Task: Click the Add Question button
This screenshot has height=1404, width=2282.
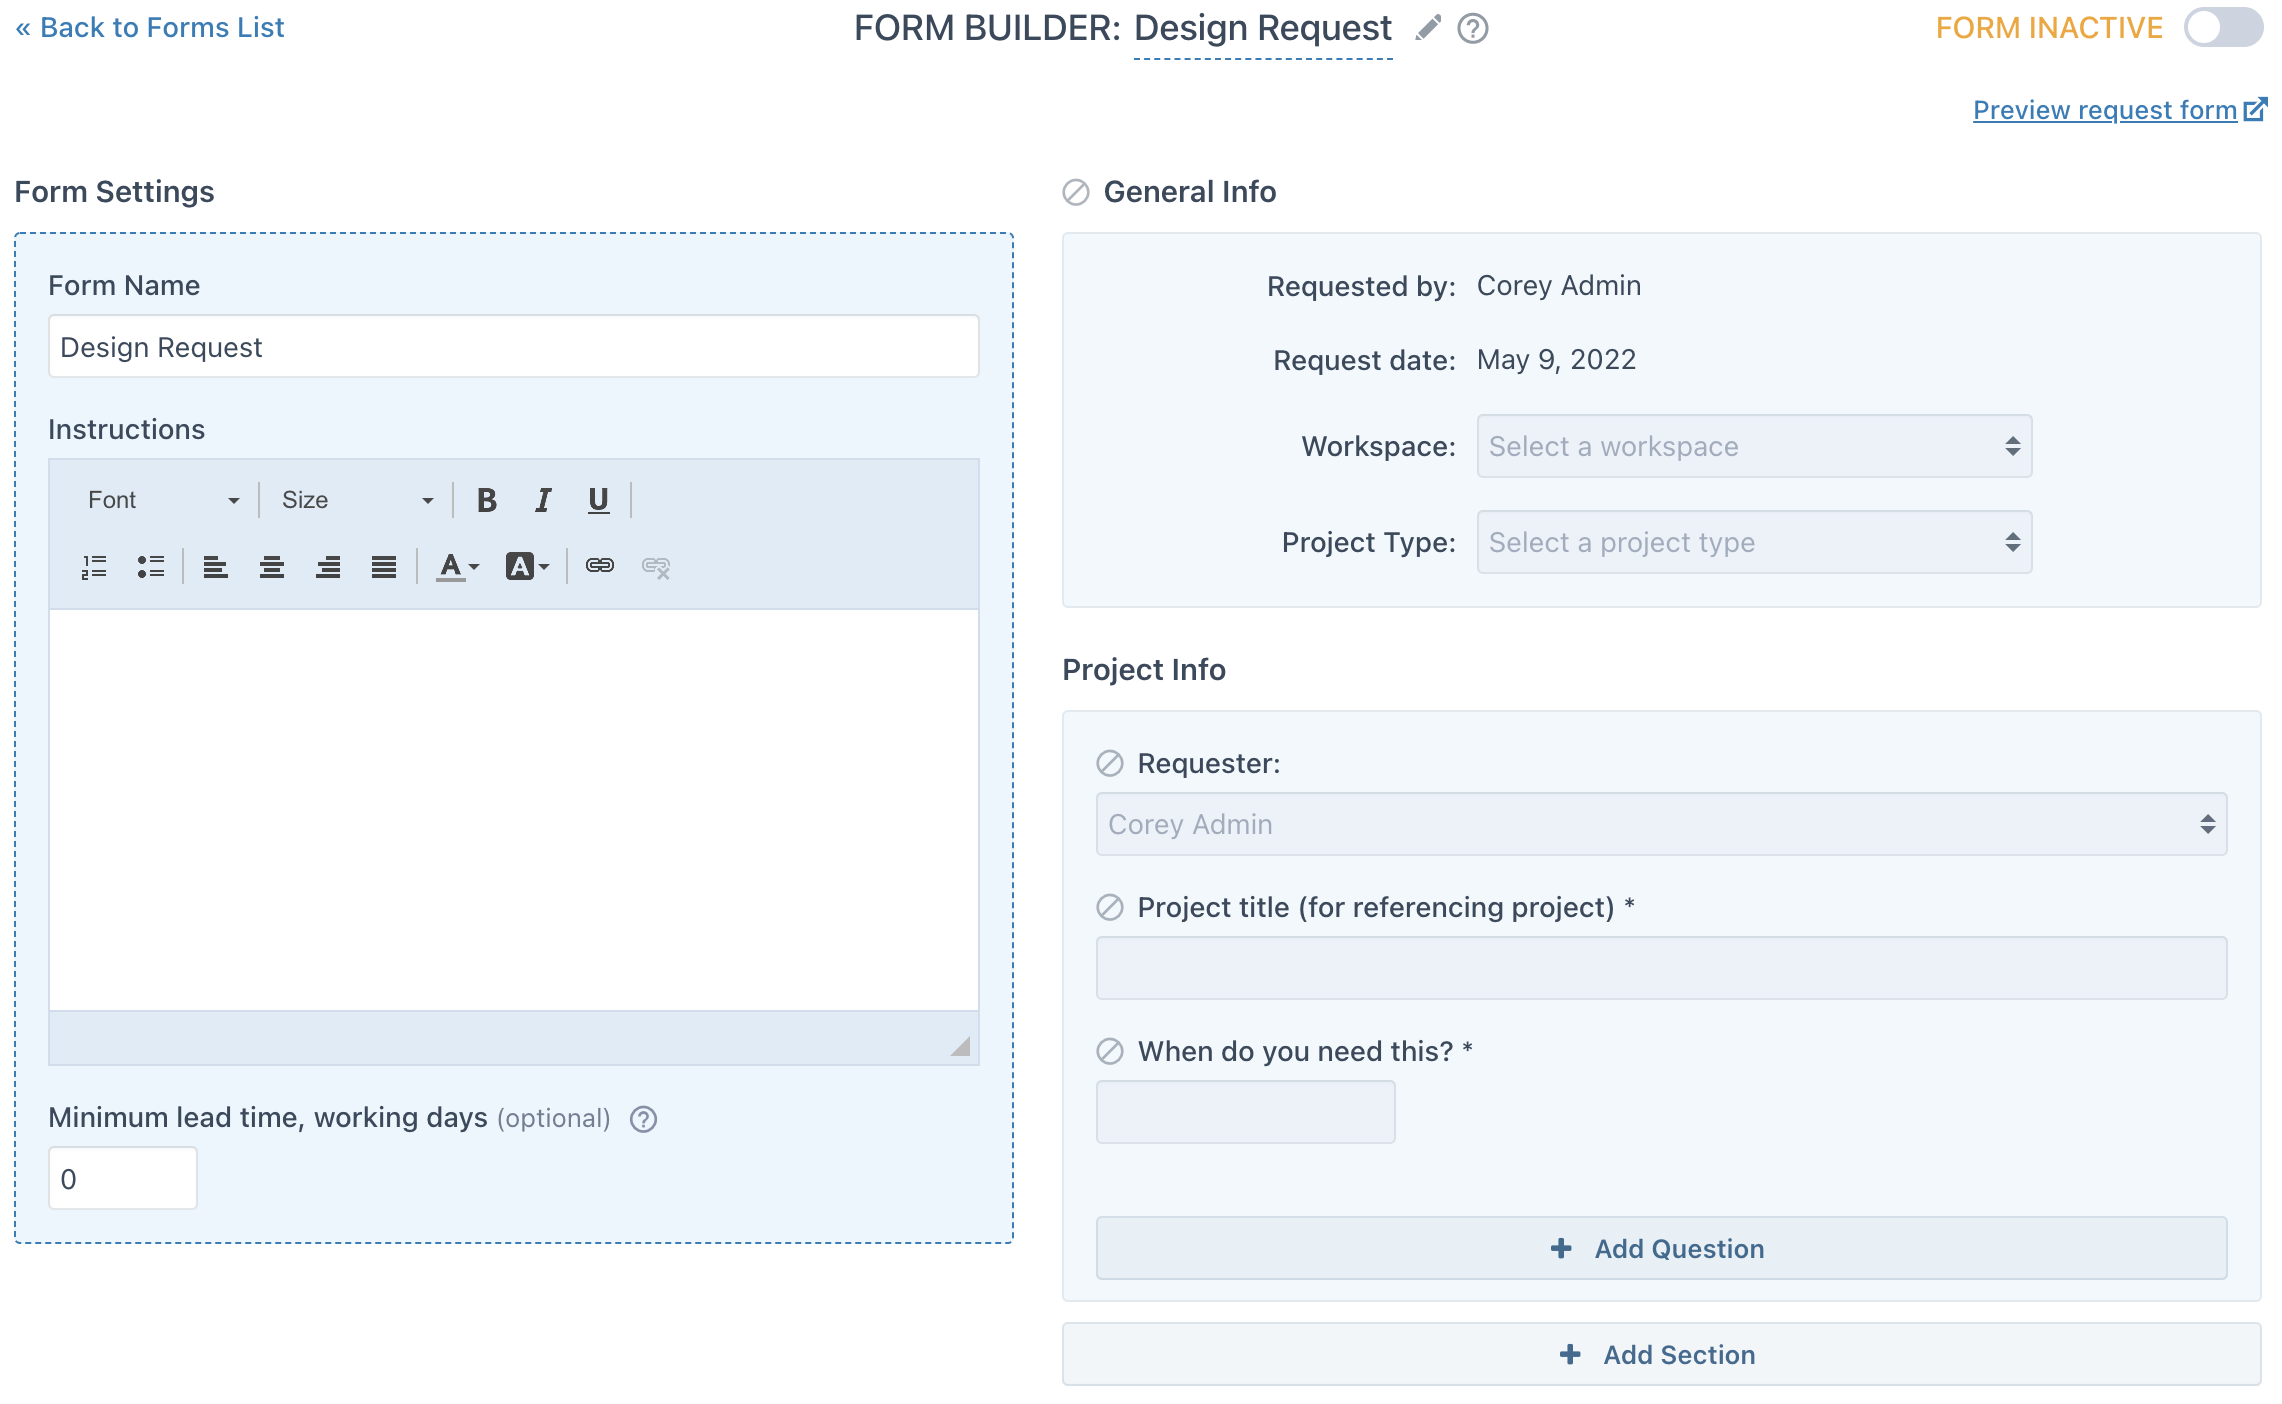Action: (x=1660, y=1248)
